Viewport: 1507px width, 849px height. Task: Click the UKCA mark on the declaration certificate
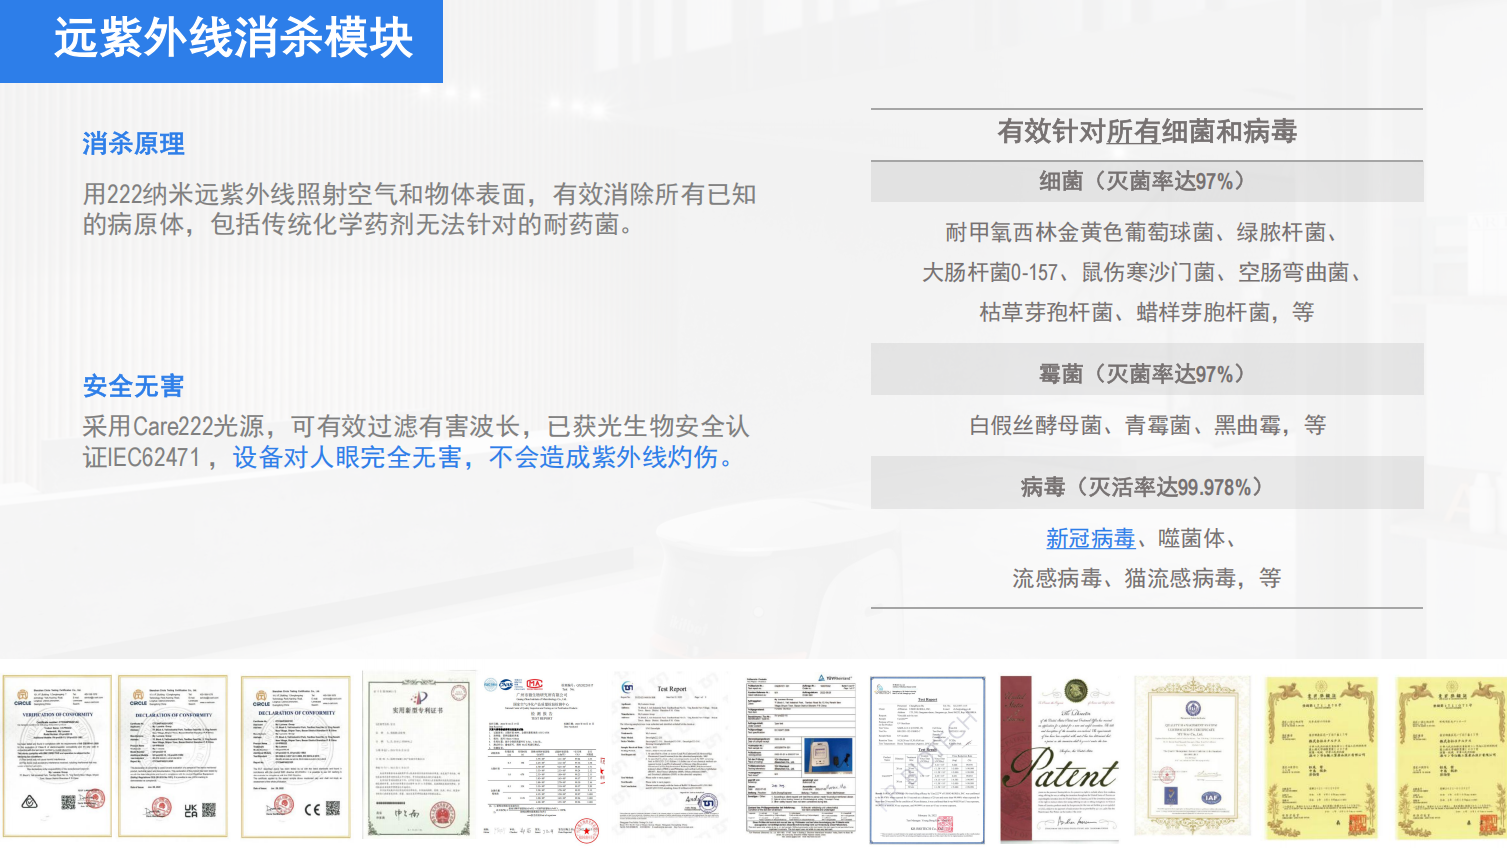[189, 811]
